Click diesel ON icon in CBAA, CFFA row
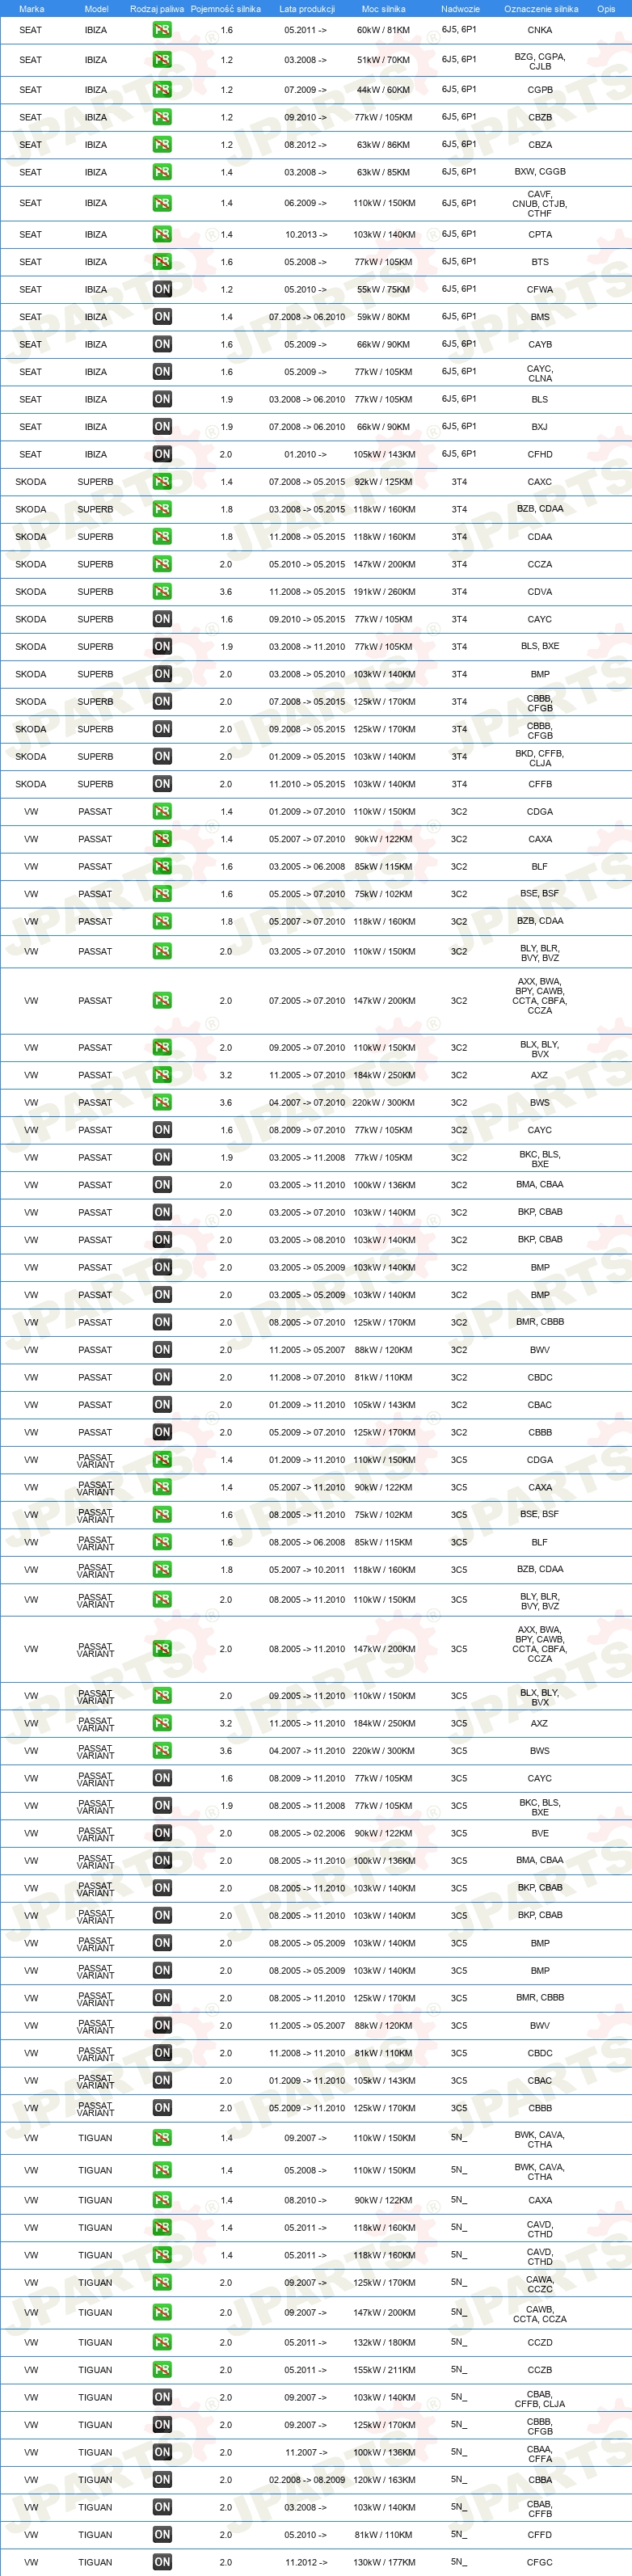Screen dimensions: 632x2576 162,2452
